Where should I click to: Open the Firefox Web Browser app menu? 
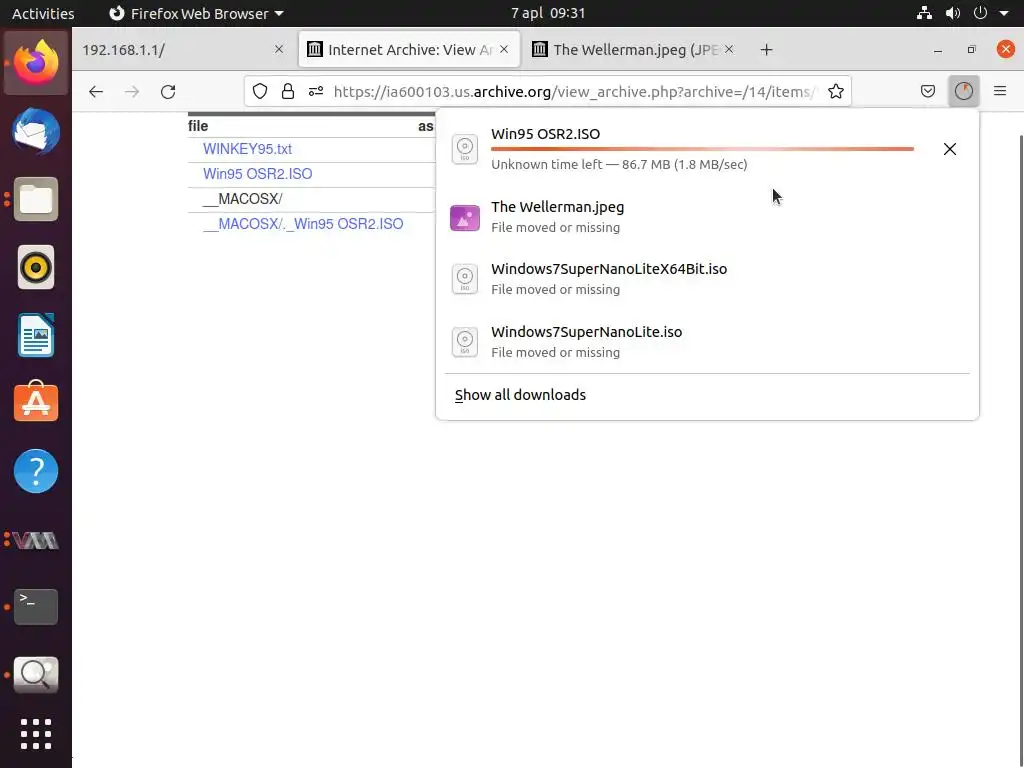click(x=196, y=13)
